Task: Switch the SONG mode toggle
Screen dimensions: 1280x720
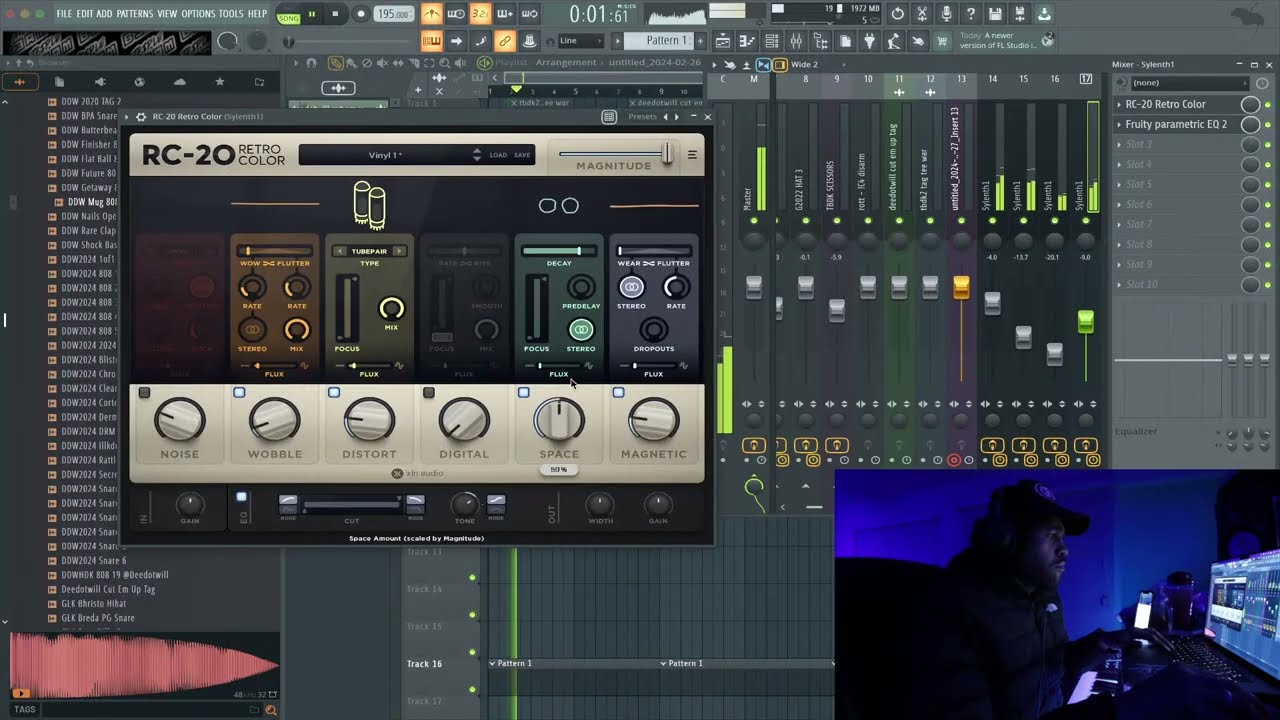Action: tap(288, 17)
